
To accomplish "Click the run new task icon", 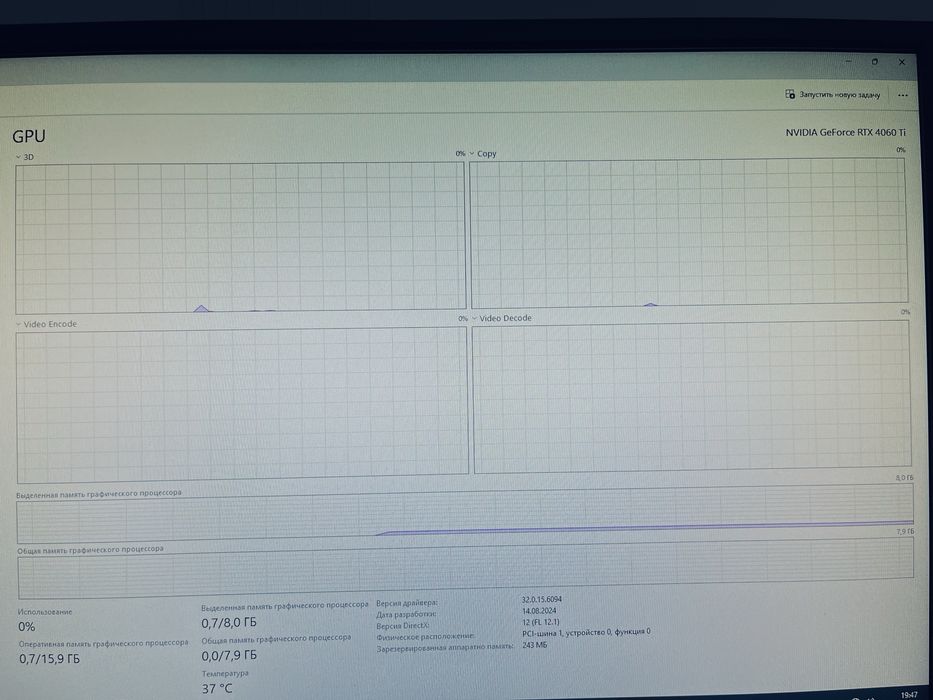I will 790,94.
